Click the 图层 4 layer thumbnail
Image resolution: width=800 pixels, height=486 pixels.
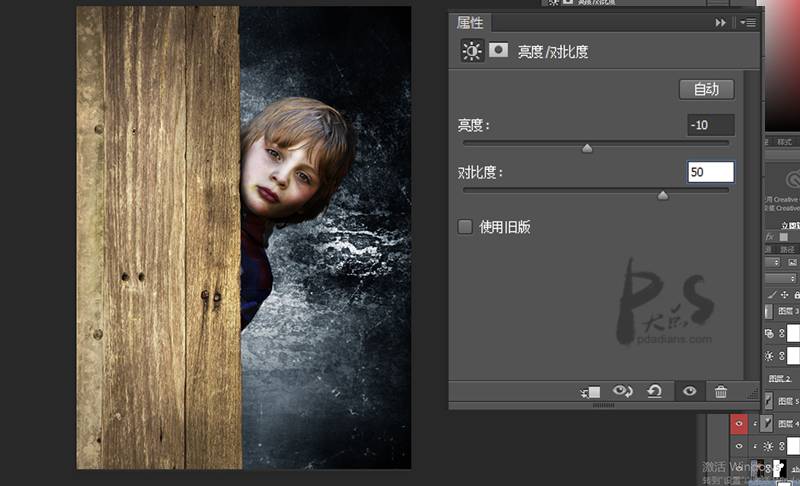(x=766, y=423)
